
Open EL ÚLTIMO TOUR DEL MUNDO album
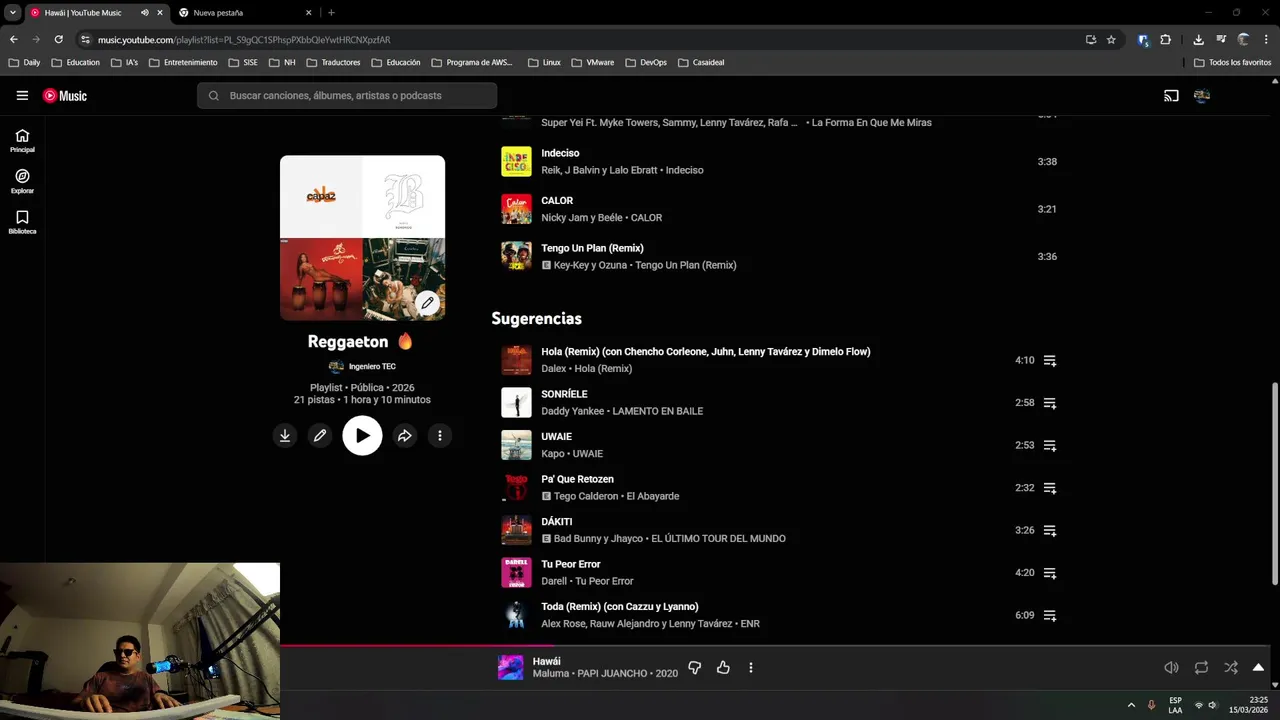pyautogui.click(x=718, y=538)
